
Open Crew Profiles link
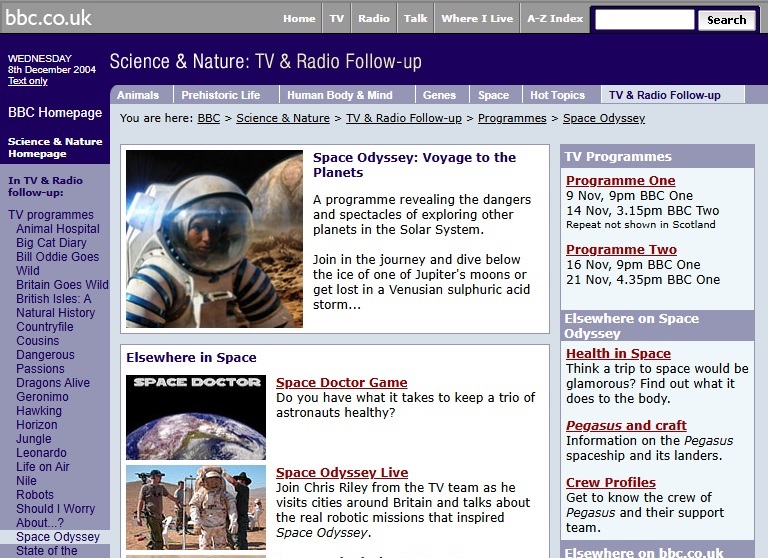(x=611, y=482)
